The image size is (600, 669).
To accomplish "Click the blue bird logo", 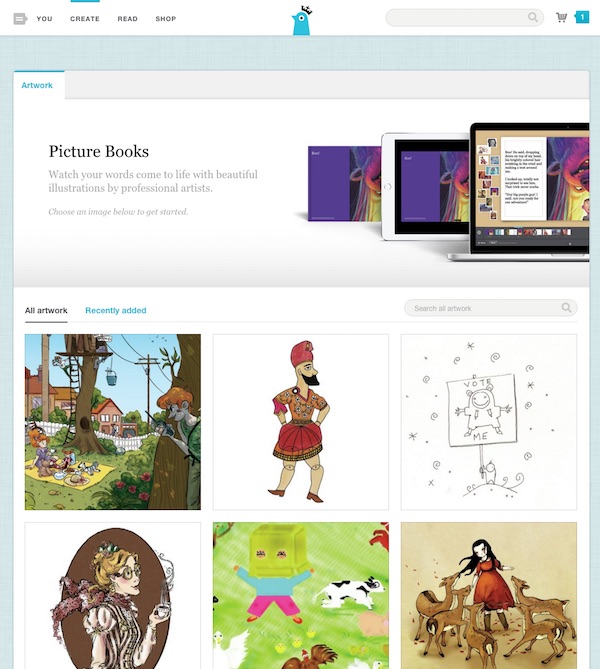I will 302,20.
